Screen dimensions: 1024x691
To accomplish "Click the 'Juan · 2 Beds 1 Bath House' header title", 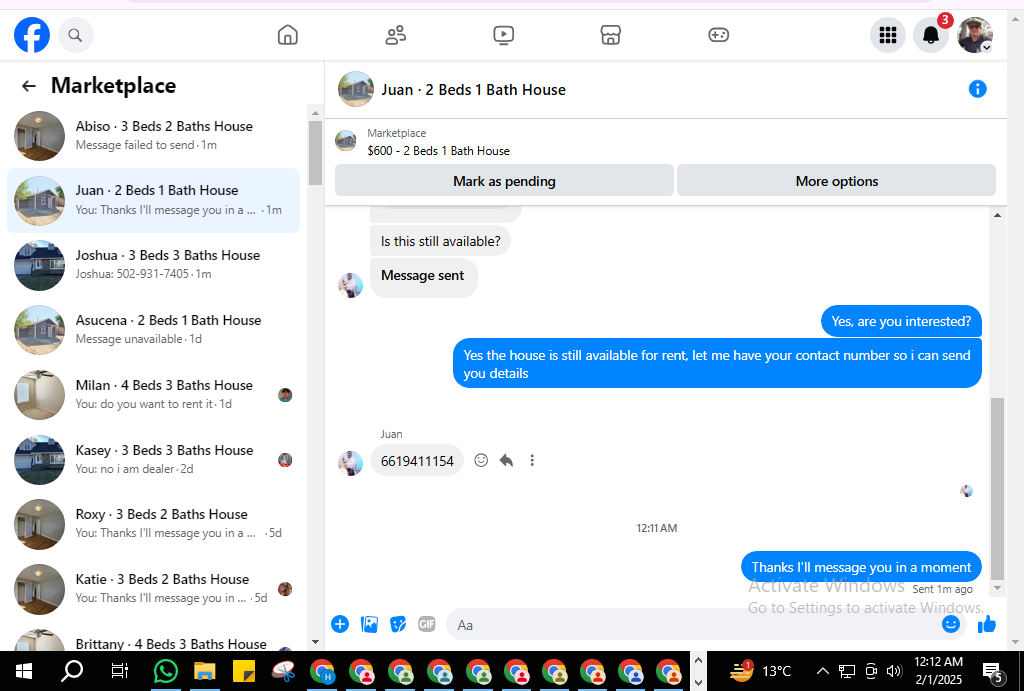I will (x=473, y=90).
